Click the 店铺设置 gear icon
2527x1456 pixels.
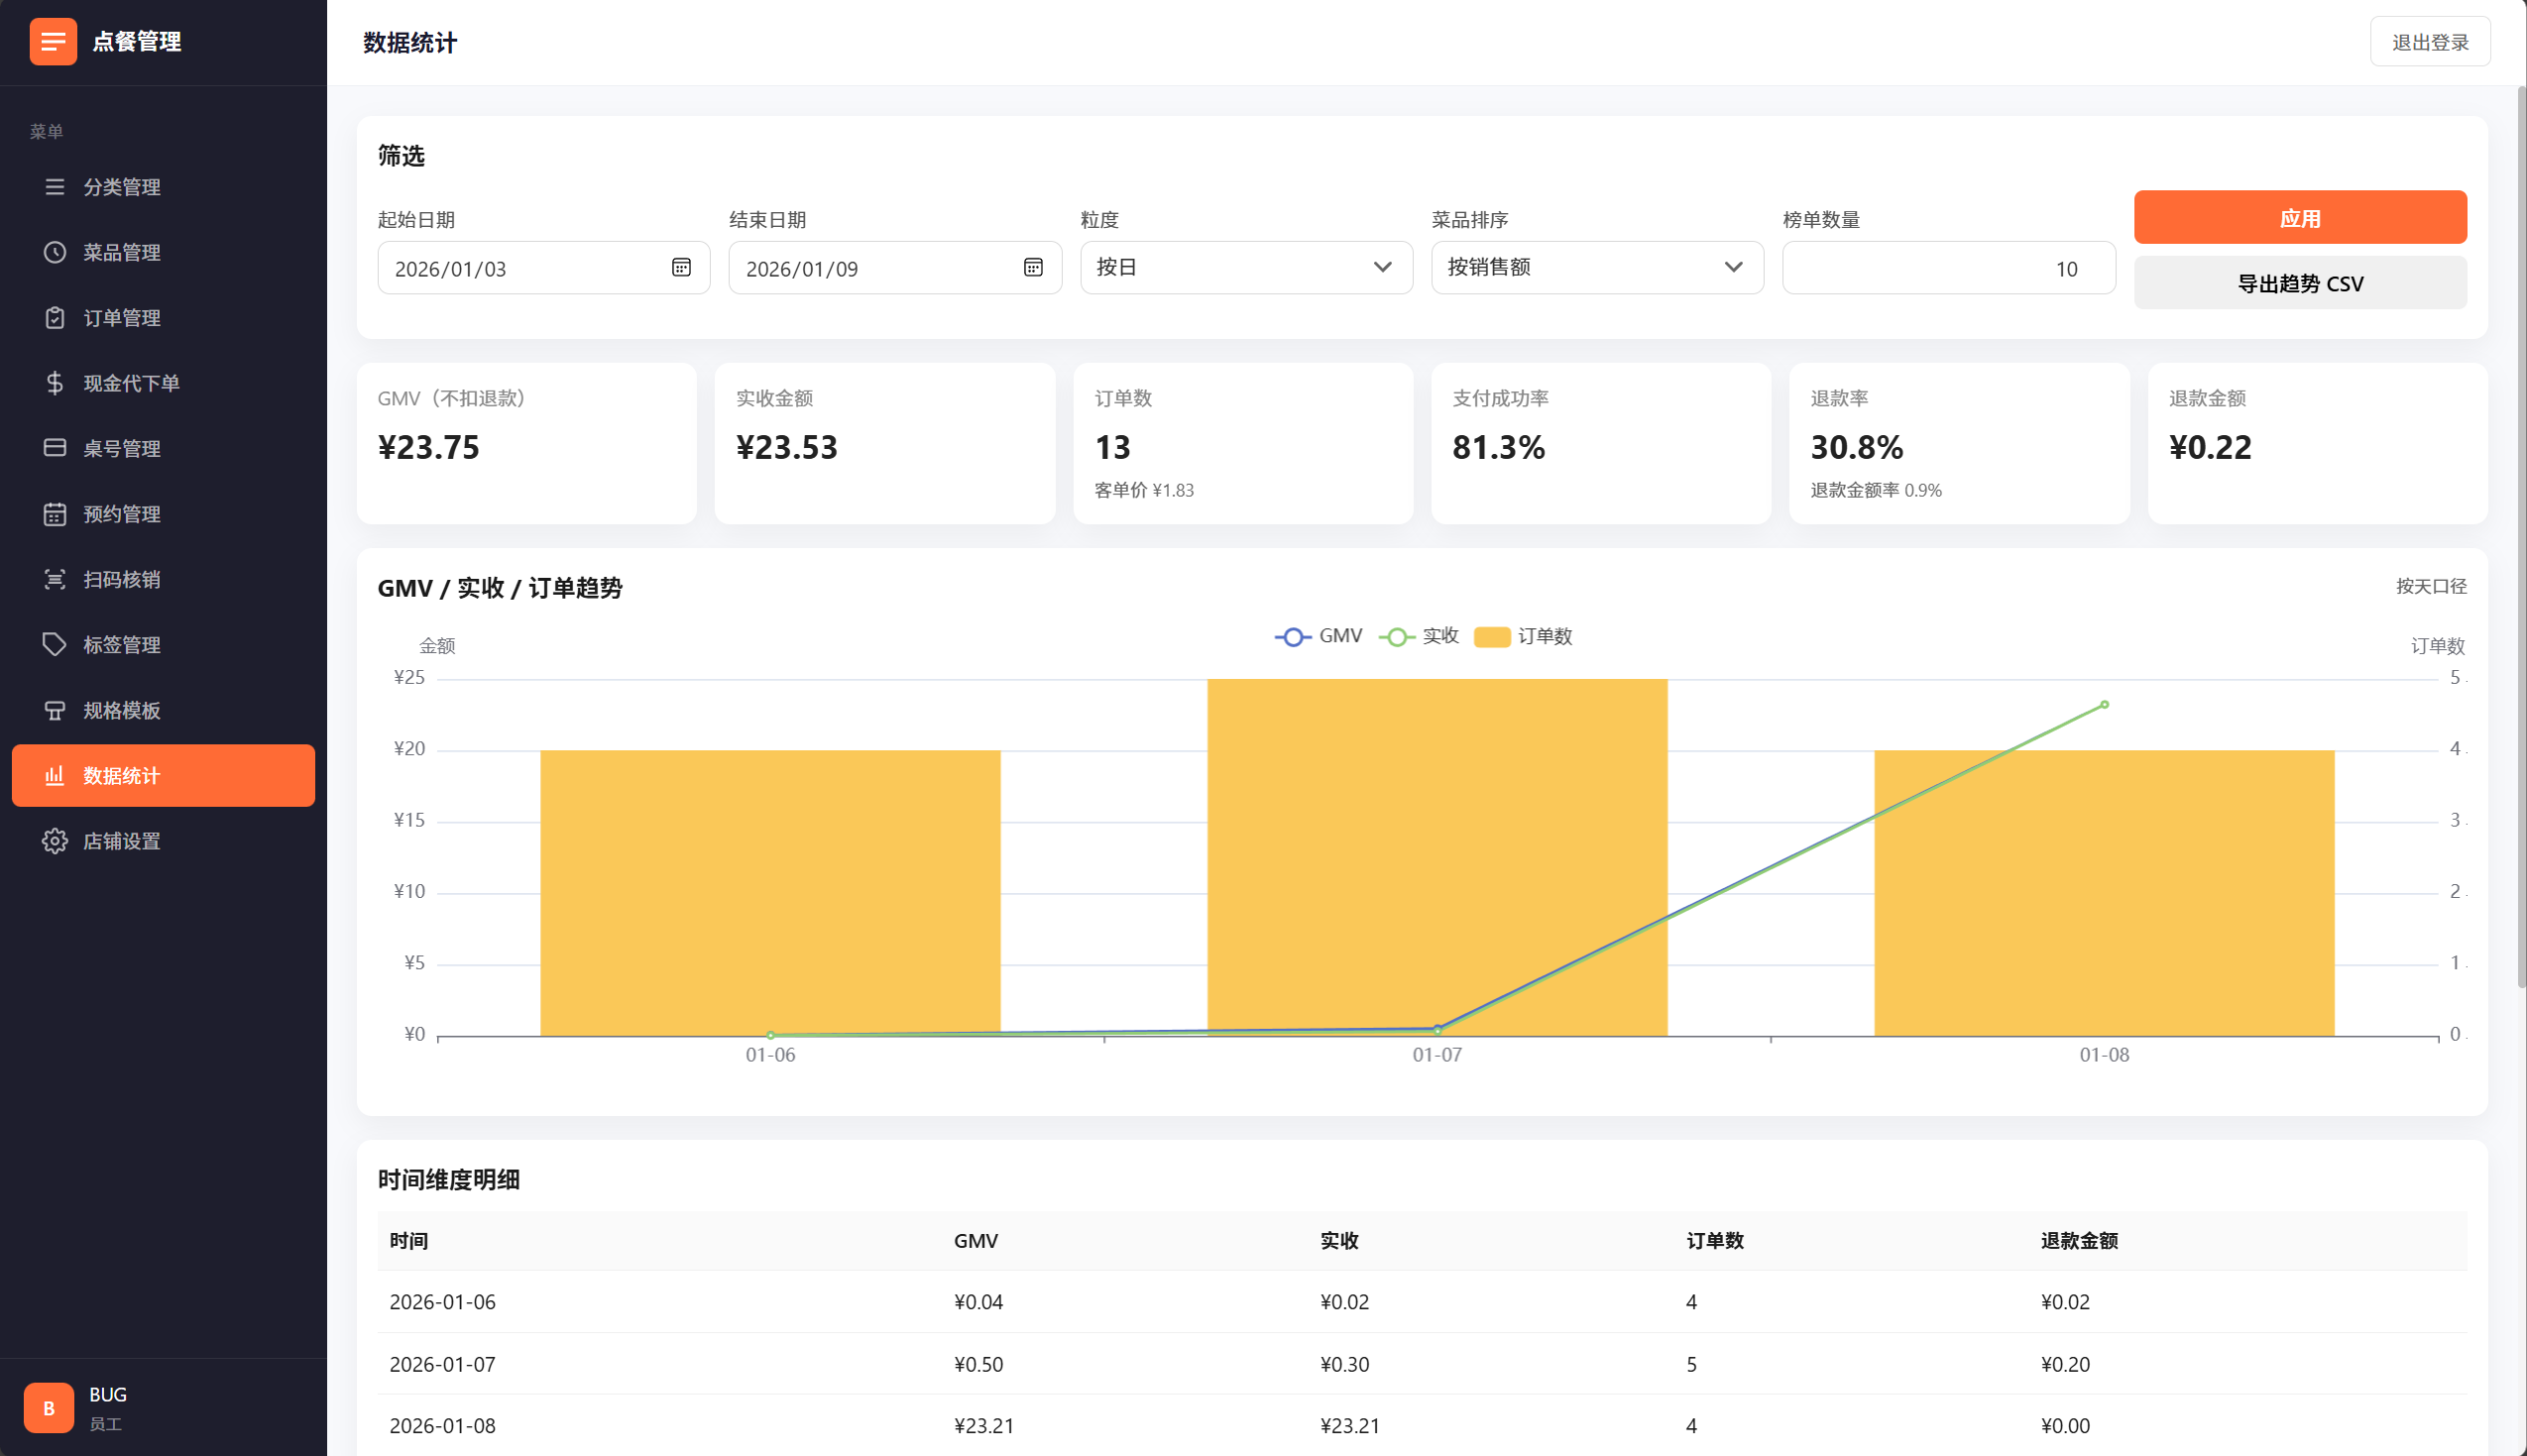pos(55,841)
